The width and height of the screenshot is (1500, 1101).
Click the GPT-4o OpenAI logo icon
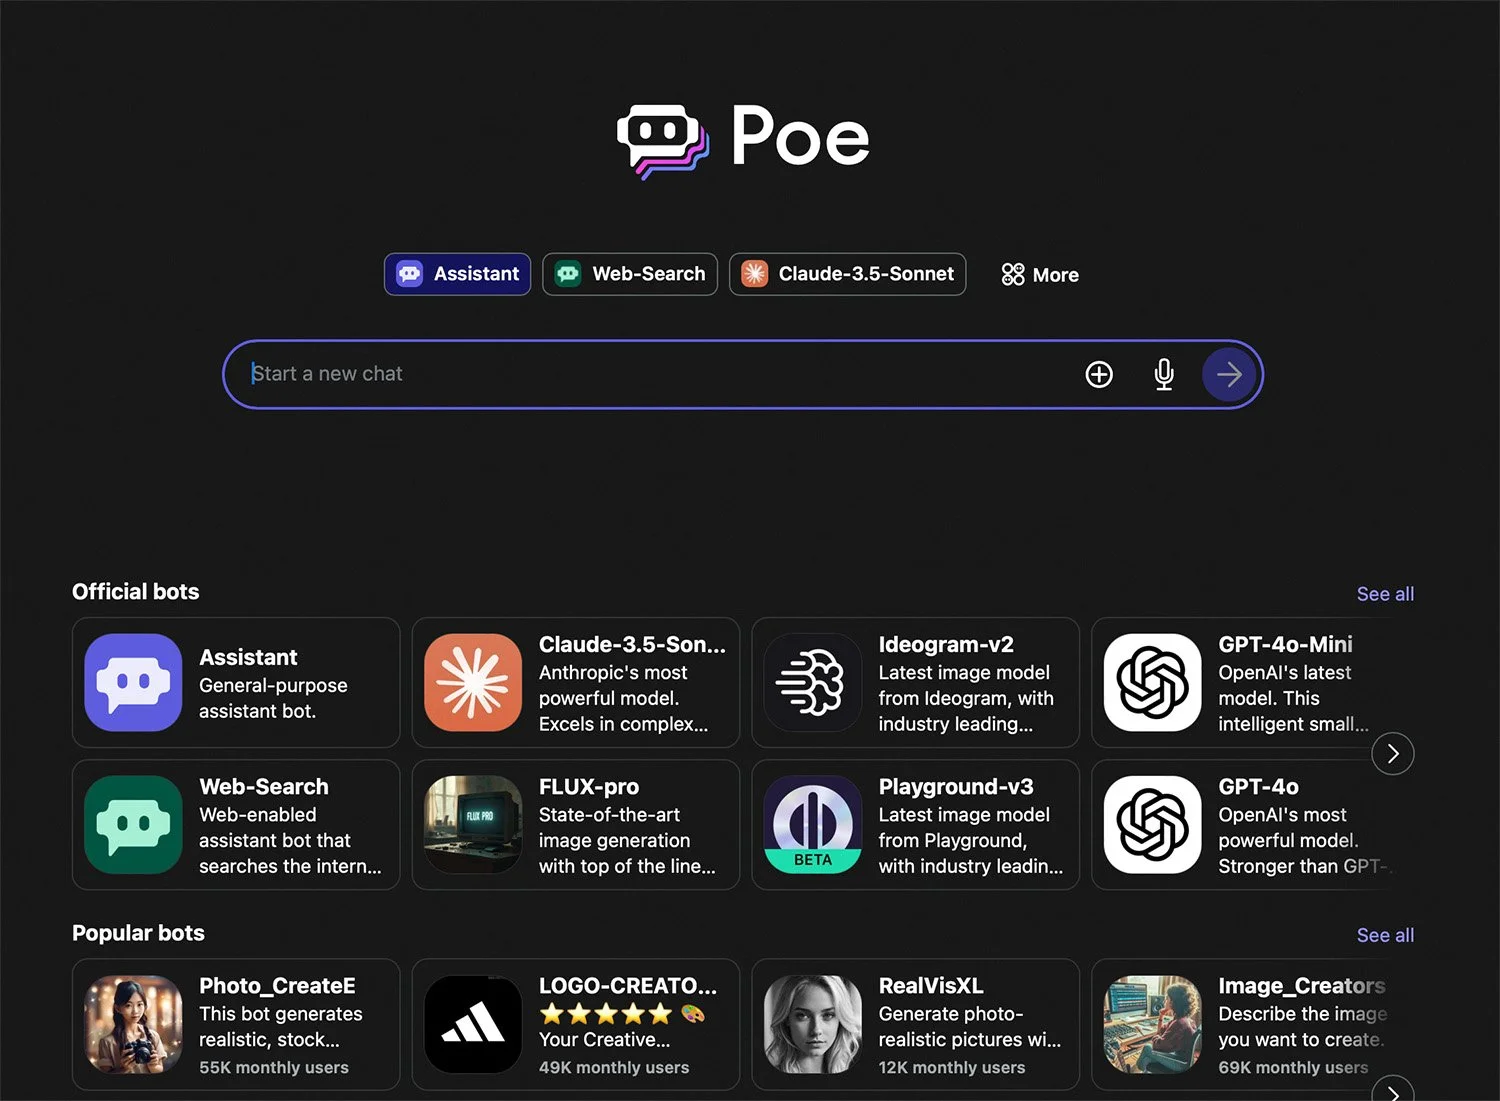[1152, 824]
